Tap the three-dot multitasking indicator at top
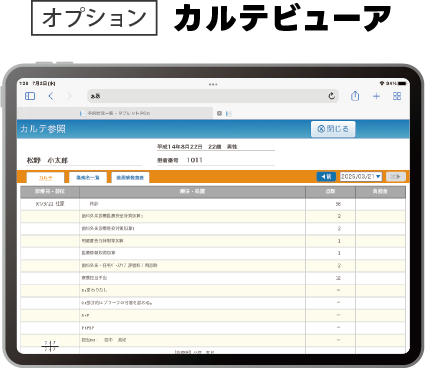Screen dimensions: 425x368 213,84
